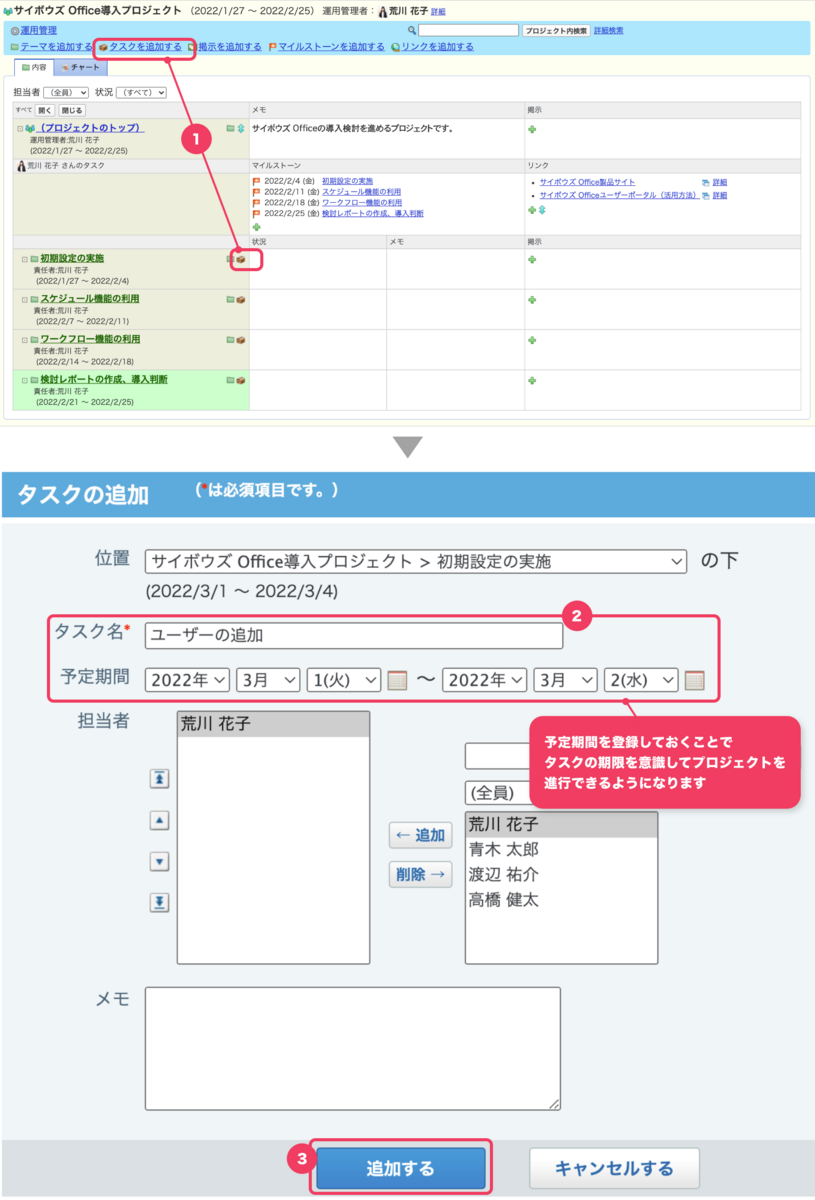Click the 削除 → button
This screenshot has height=1200, width=815.
click(x=420, y=874)
